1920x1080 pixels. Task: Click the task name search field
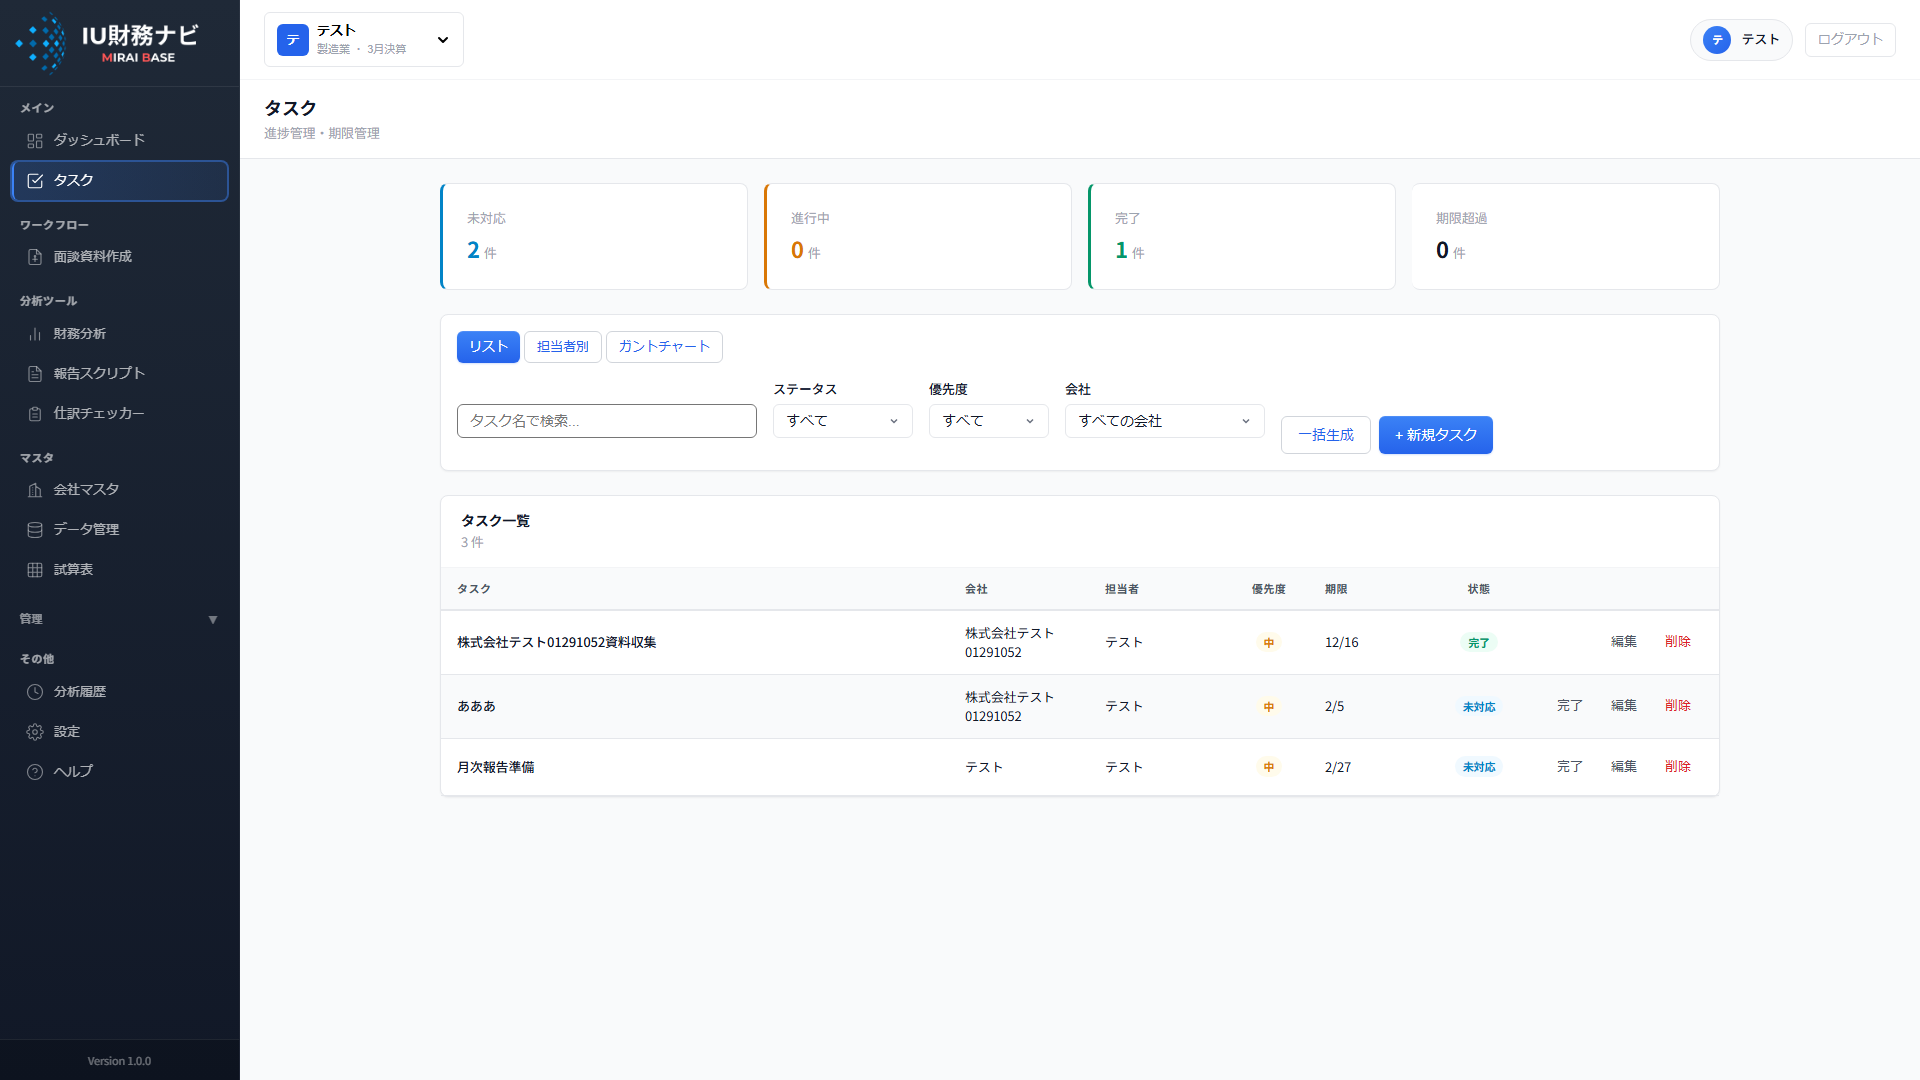pyautogui.click(x=606, y=421)
